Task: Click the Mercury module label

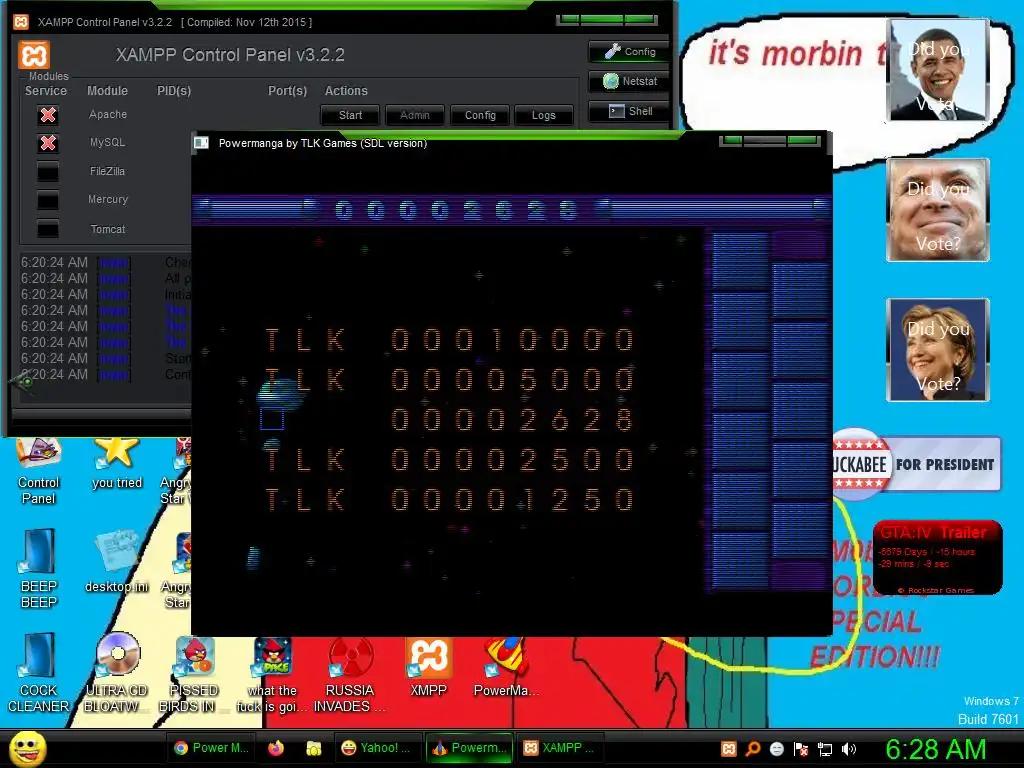Action: click(x=108, y=199)
